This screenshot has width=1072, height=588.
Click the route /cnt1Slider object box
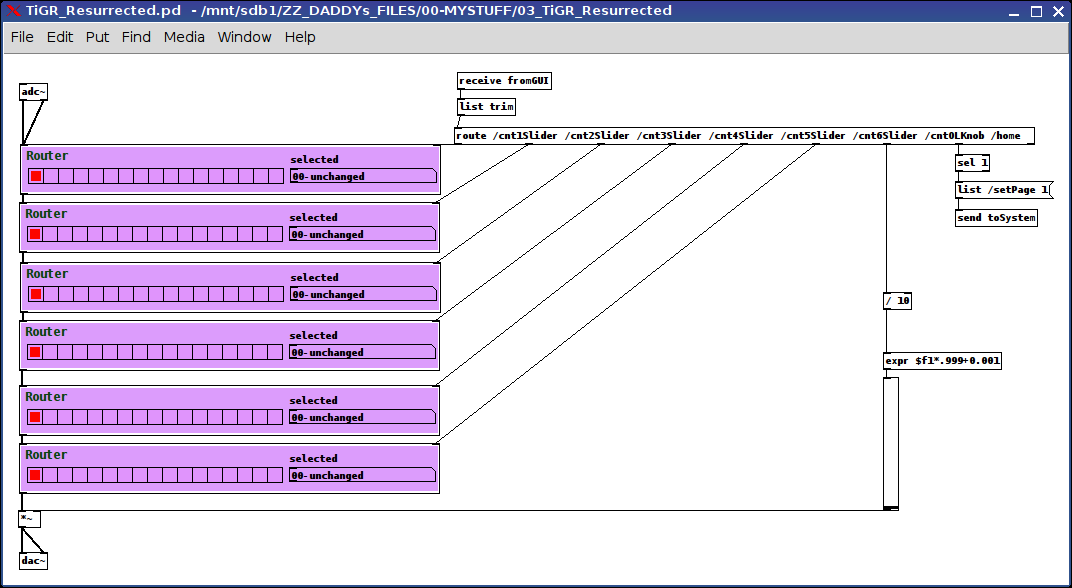[x=745, y=135]
